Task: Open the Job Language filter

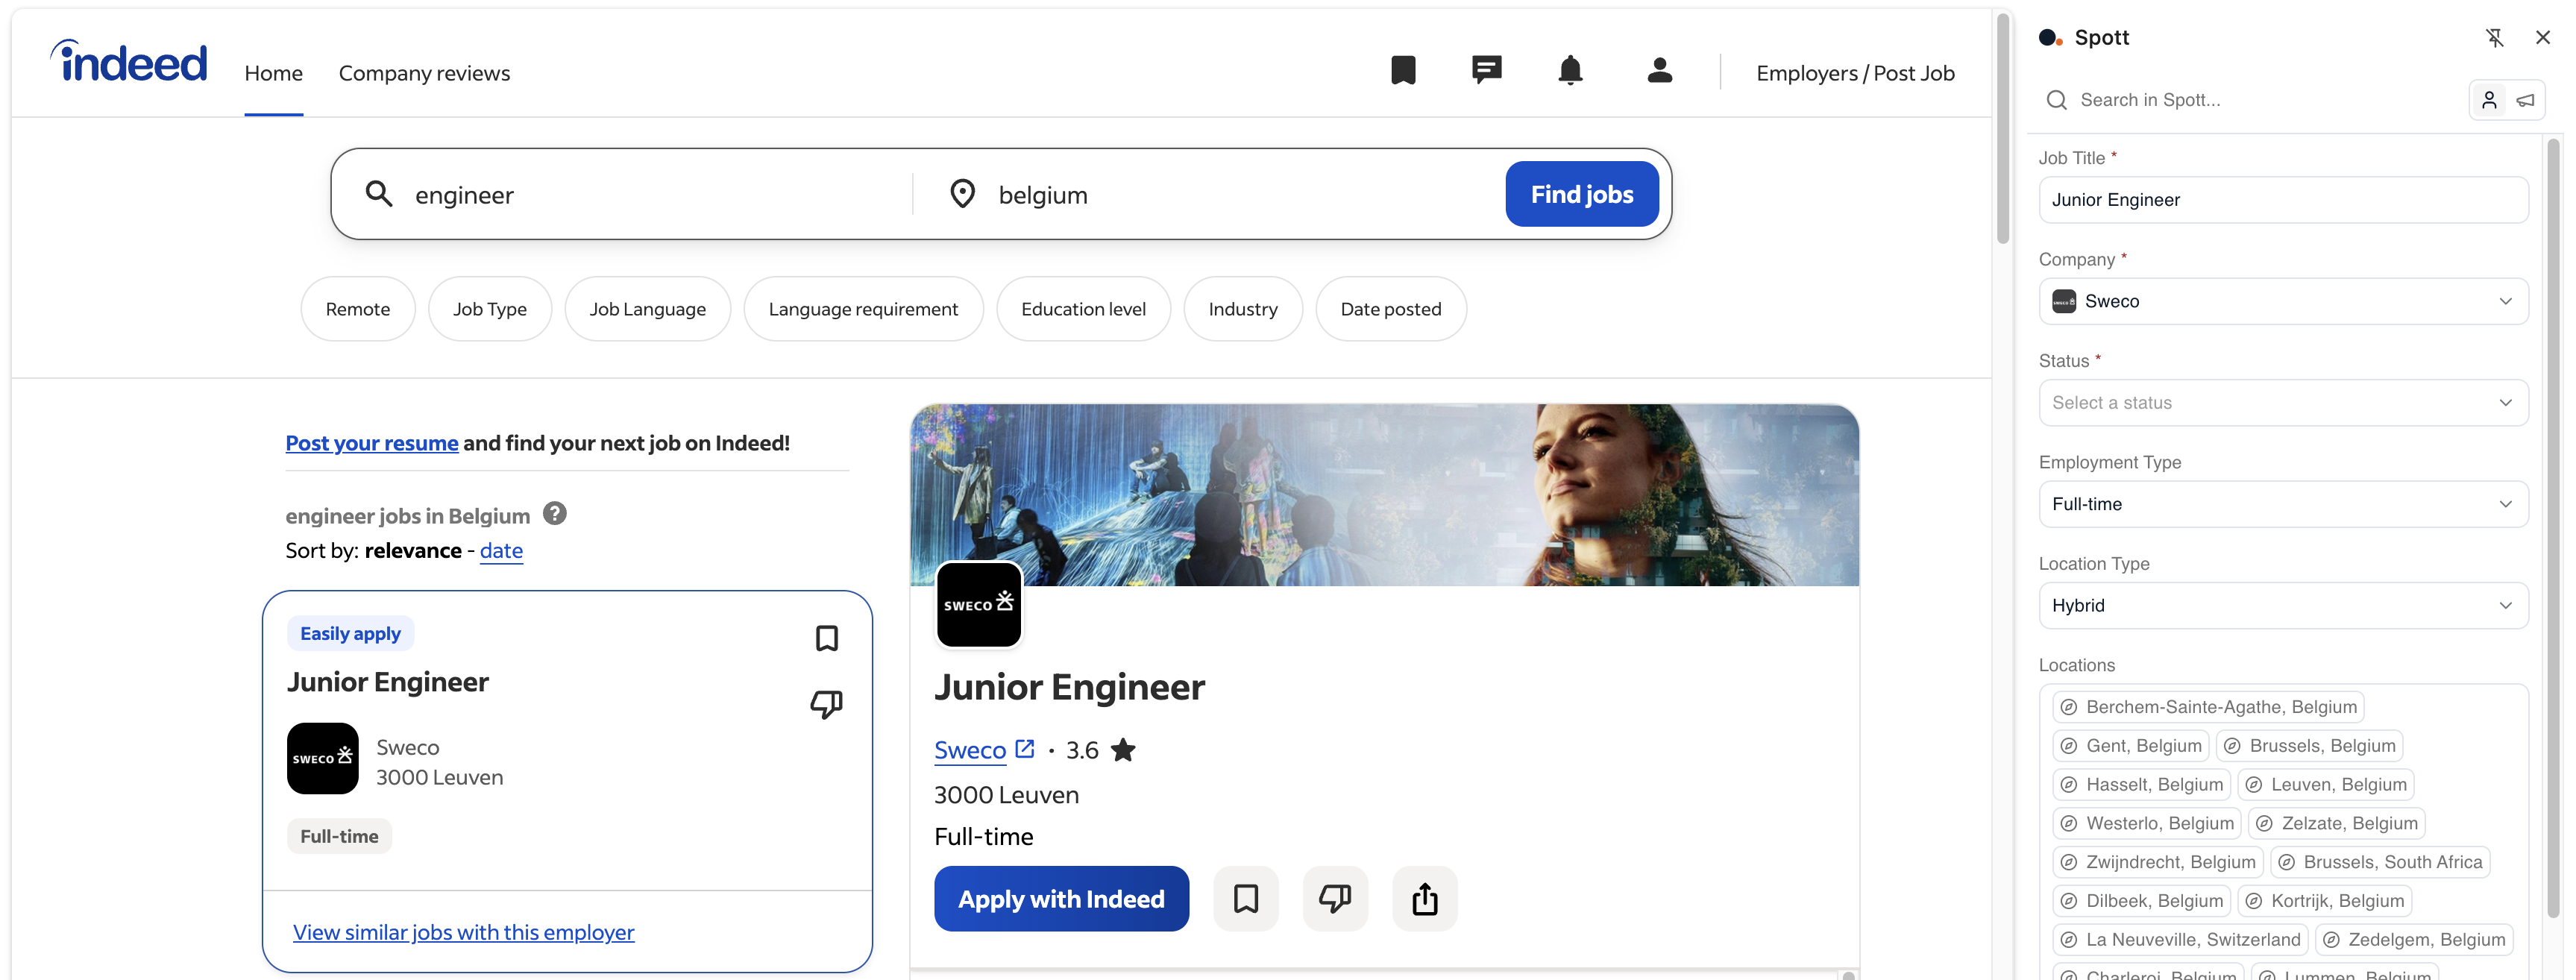Action: point(648,309)
